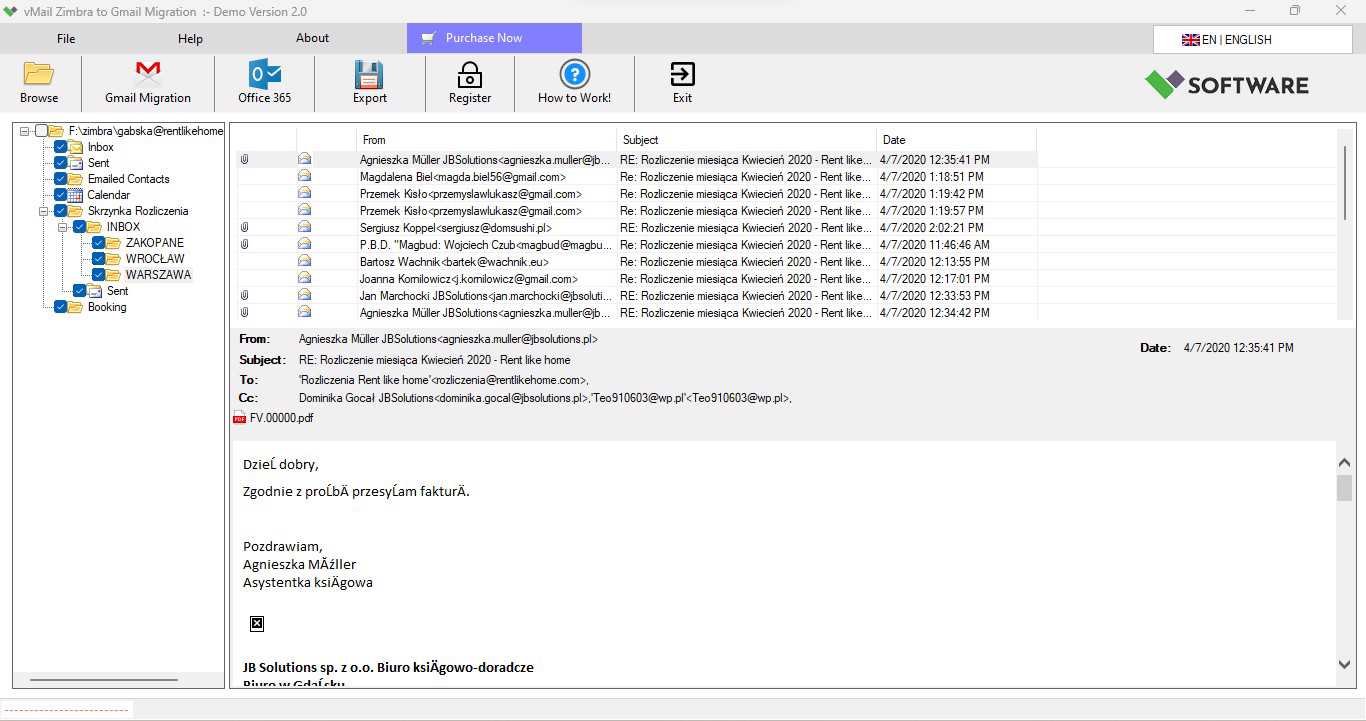Viewport: 1366px width, 721px height.
Task: Toggle the Emailed Contacts checkbox
Action: point(61,179)
